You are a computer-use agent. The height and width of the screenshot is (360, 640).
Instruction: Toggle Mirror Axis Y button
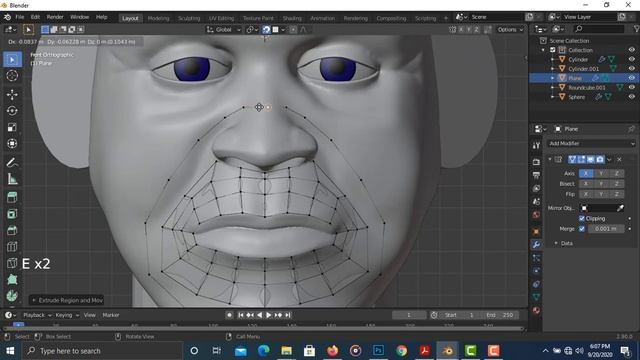point(601,173)
